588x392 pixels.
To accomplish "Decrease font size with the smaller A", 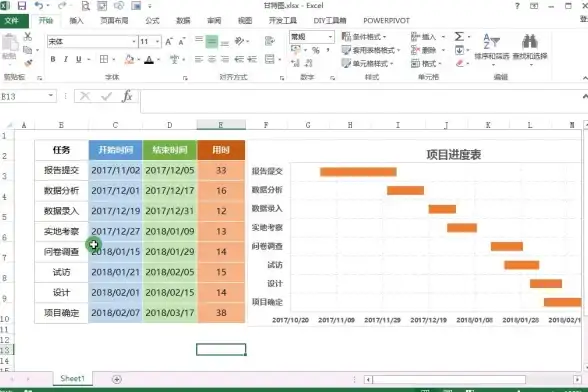I will [182, 41].
